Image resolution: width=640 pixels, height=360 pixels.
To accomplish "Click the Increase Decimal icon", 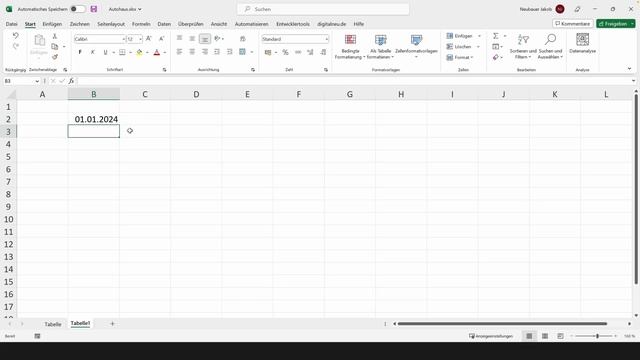I will pyautogui.click(x=311, y=52).
